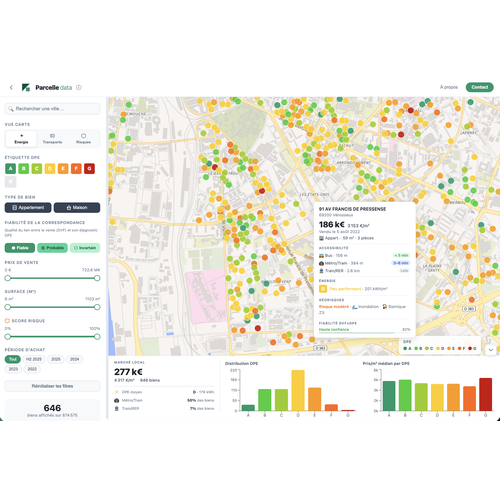Toggle DPE label A filter
Screen dimensions: 500x500
(11, 169)
